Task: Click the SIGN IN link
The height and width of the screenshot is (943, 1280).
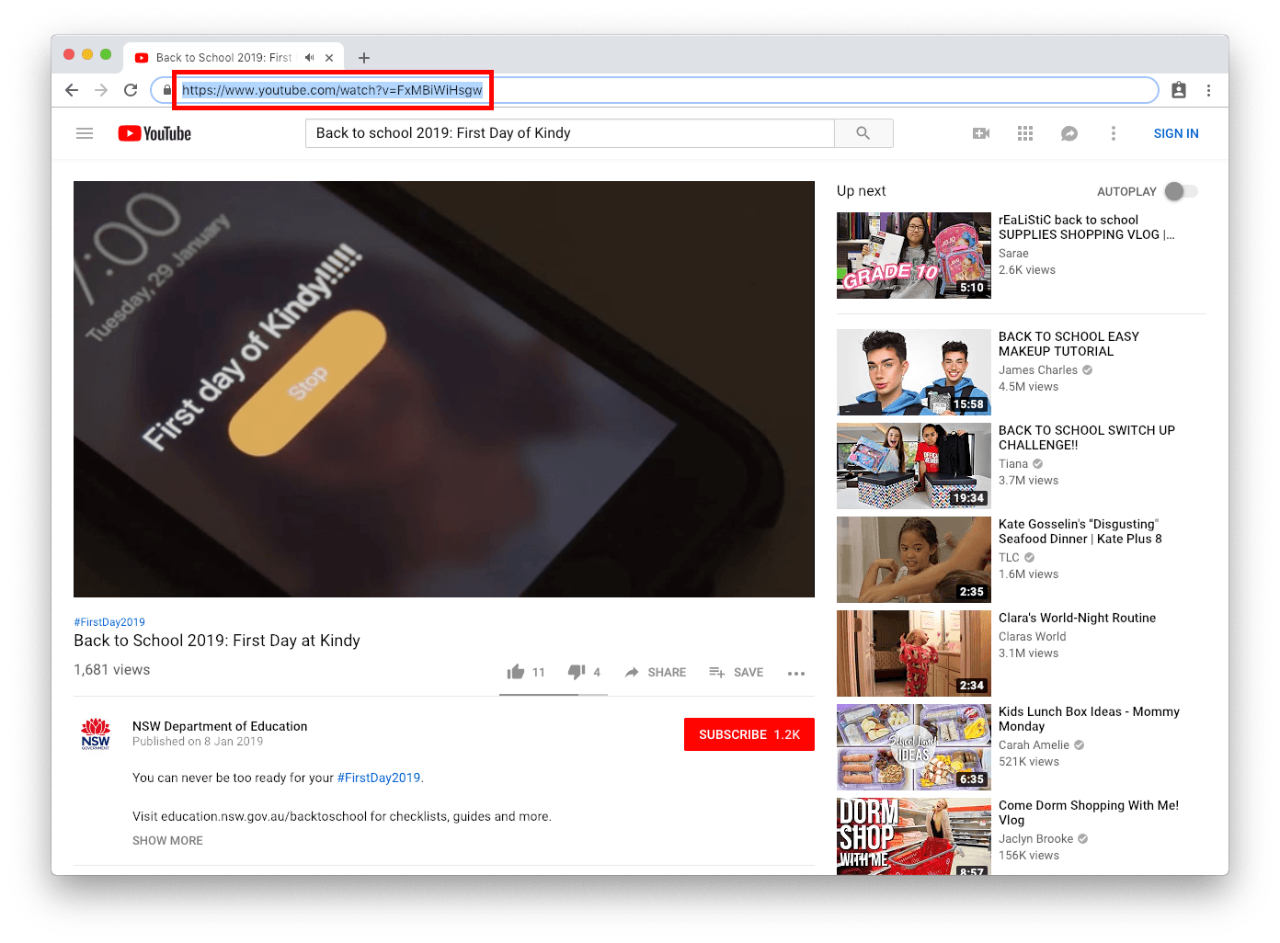Action: (x=1175, y=133)
